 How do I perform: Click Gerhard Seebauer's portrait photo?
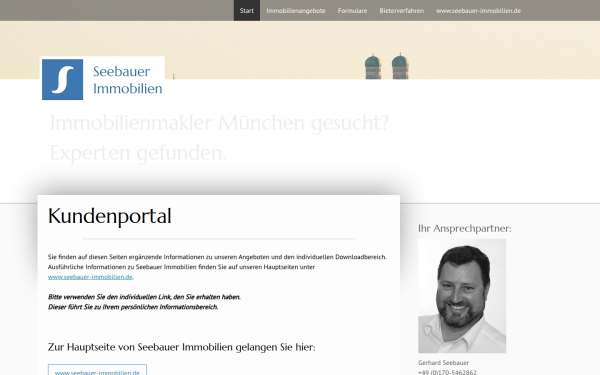462,296
